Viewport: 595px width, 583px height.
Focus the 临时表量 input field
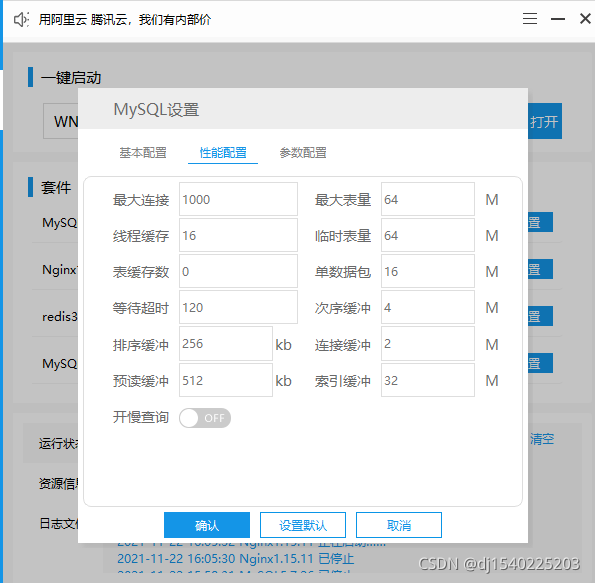[428, 235]
